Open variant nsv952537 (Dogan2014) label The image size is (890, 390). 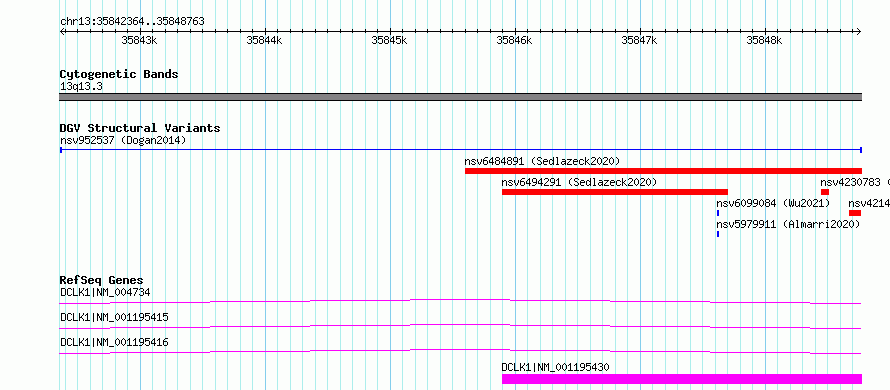pyautogui.click(x=123, y=140)
